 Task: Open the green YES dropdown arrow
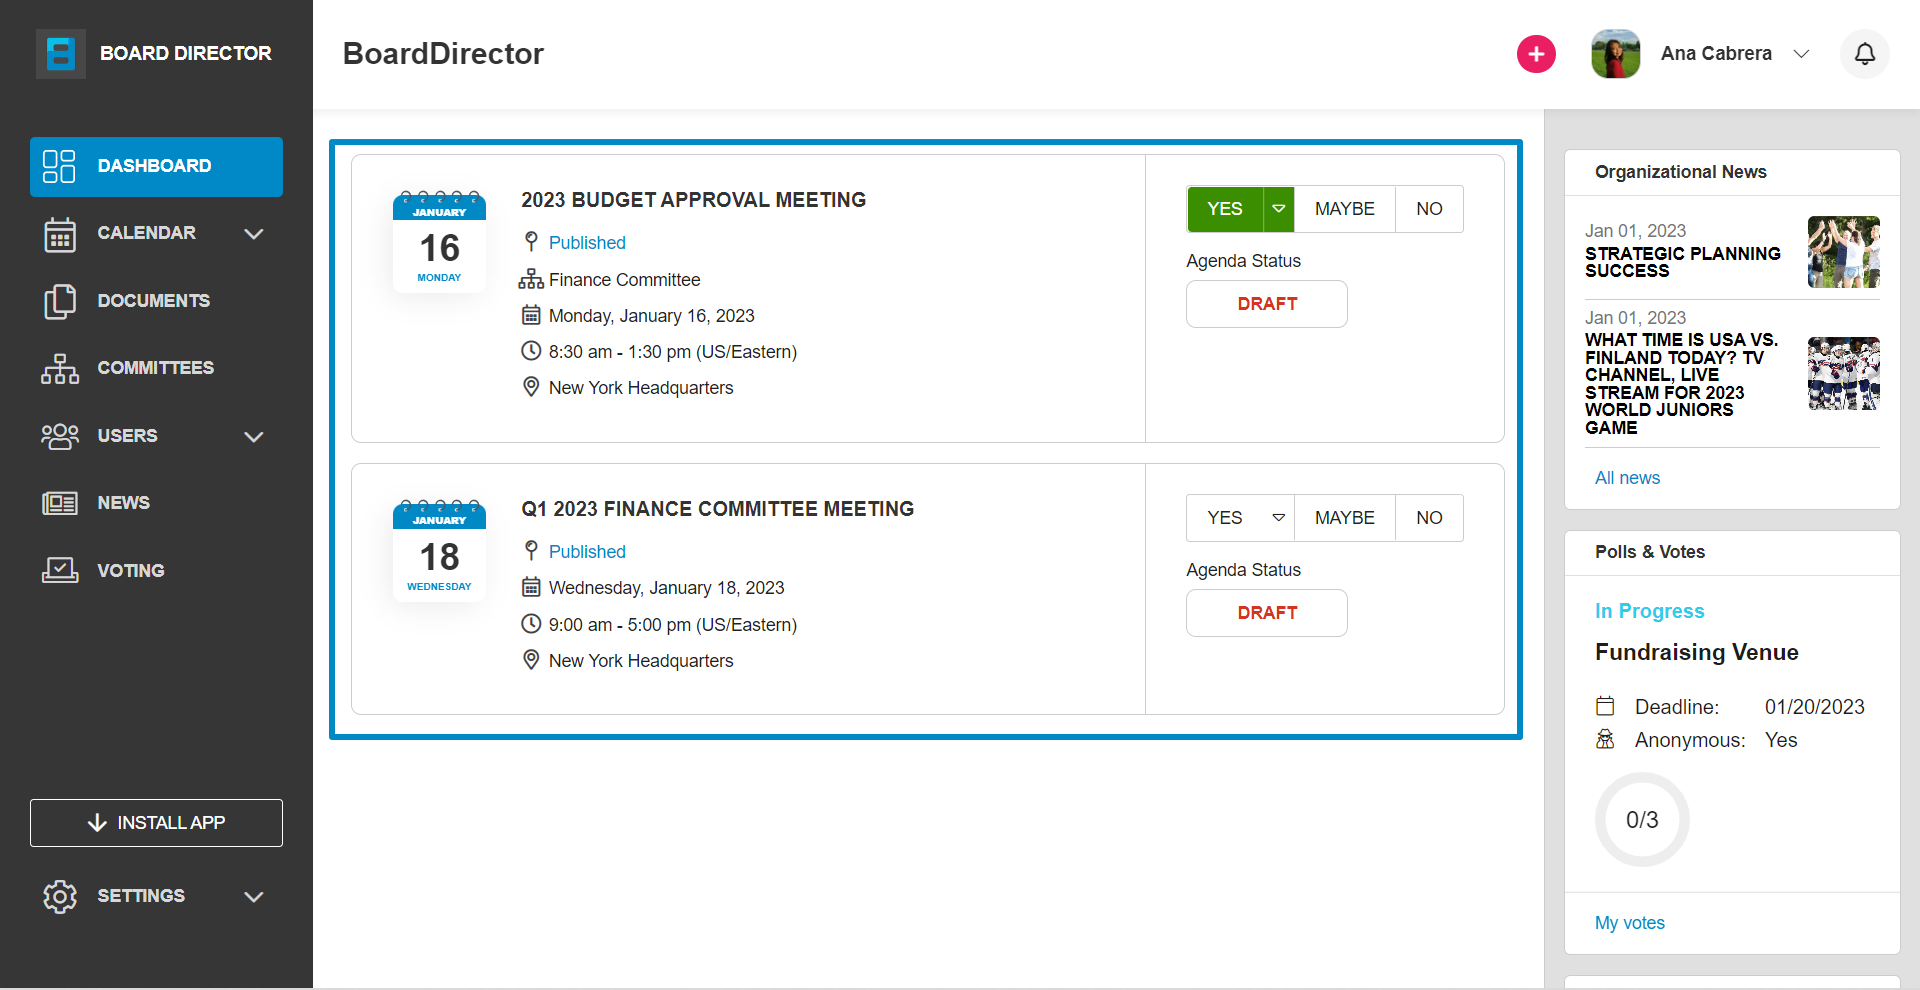click(x=1279, y=209)
